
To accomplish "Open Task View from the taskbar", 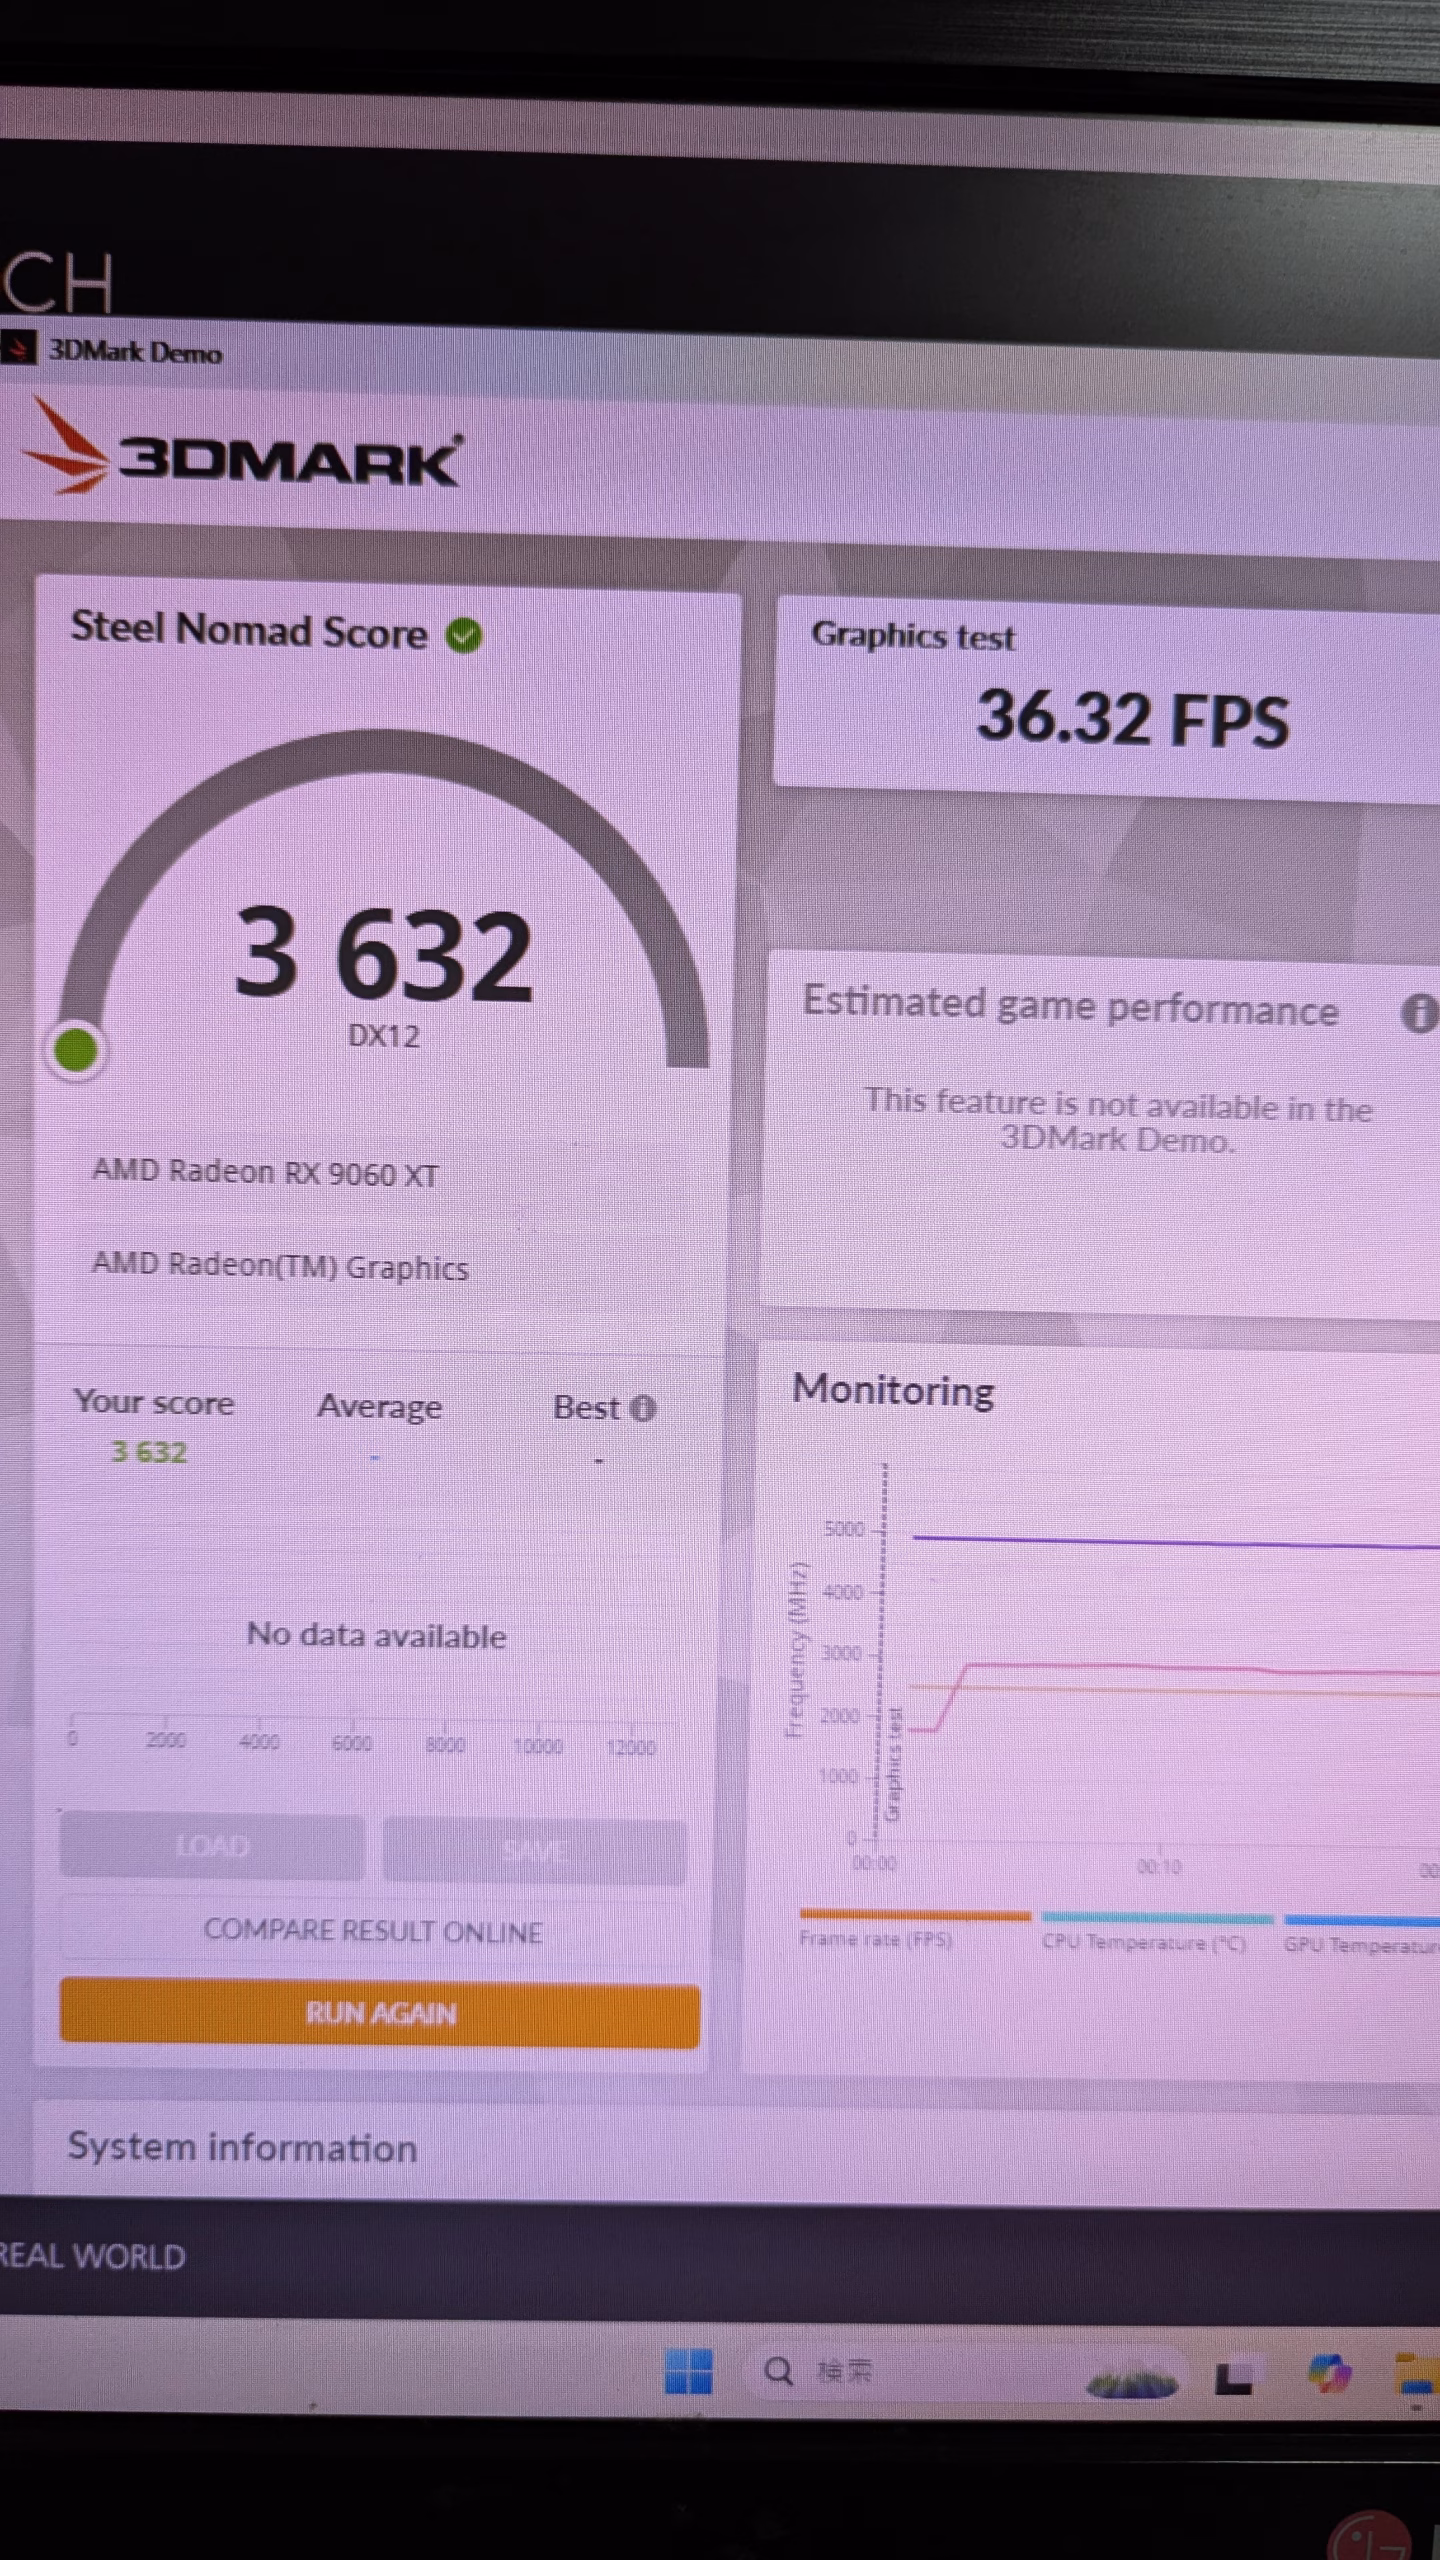I will pos(1234,2379).
